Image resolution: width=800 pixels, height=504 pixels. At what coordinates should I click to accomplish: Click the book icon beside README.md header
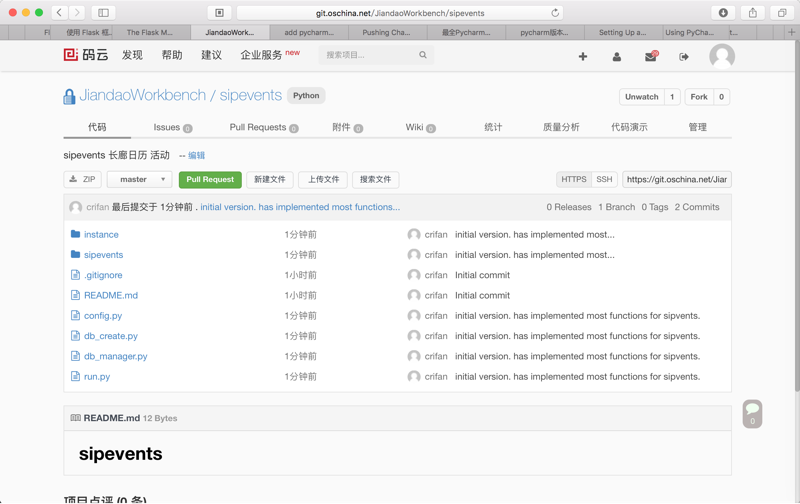tap(76, 418)
